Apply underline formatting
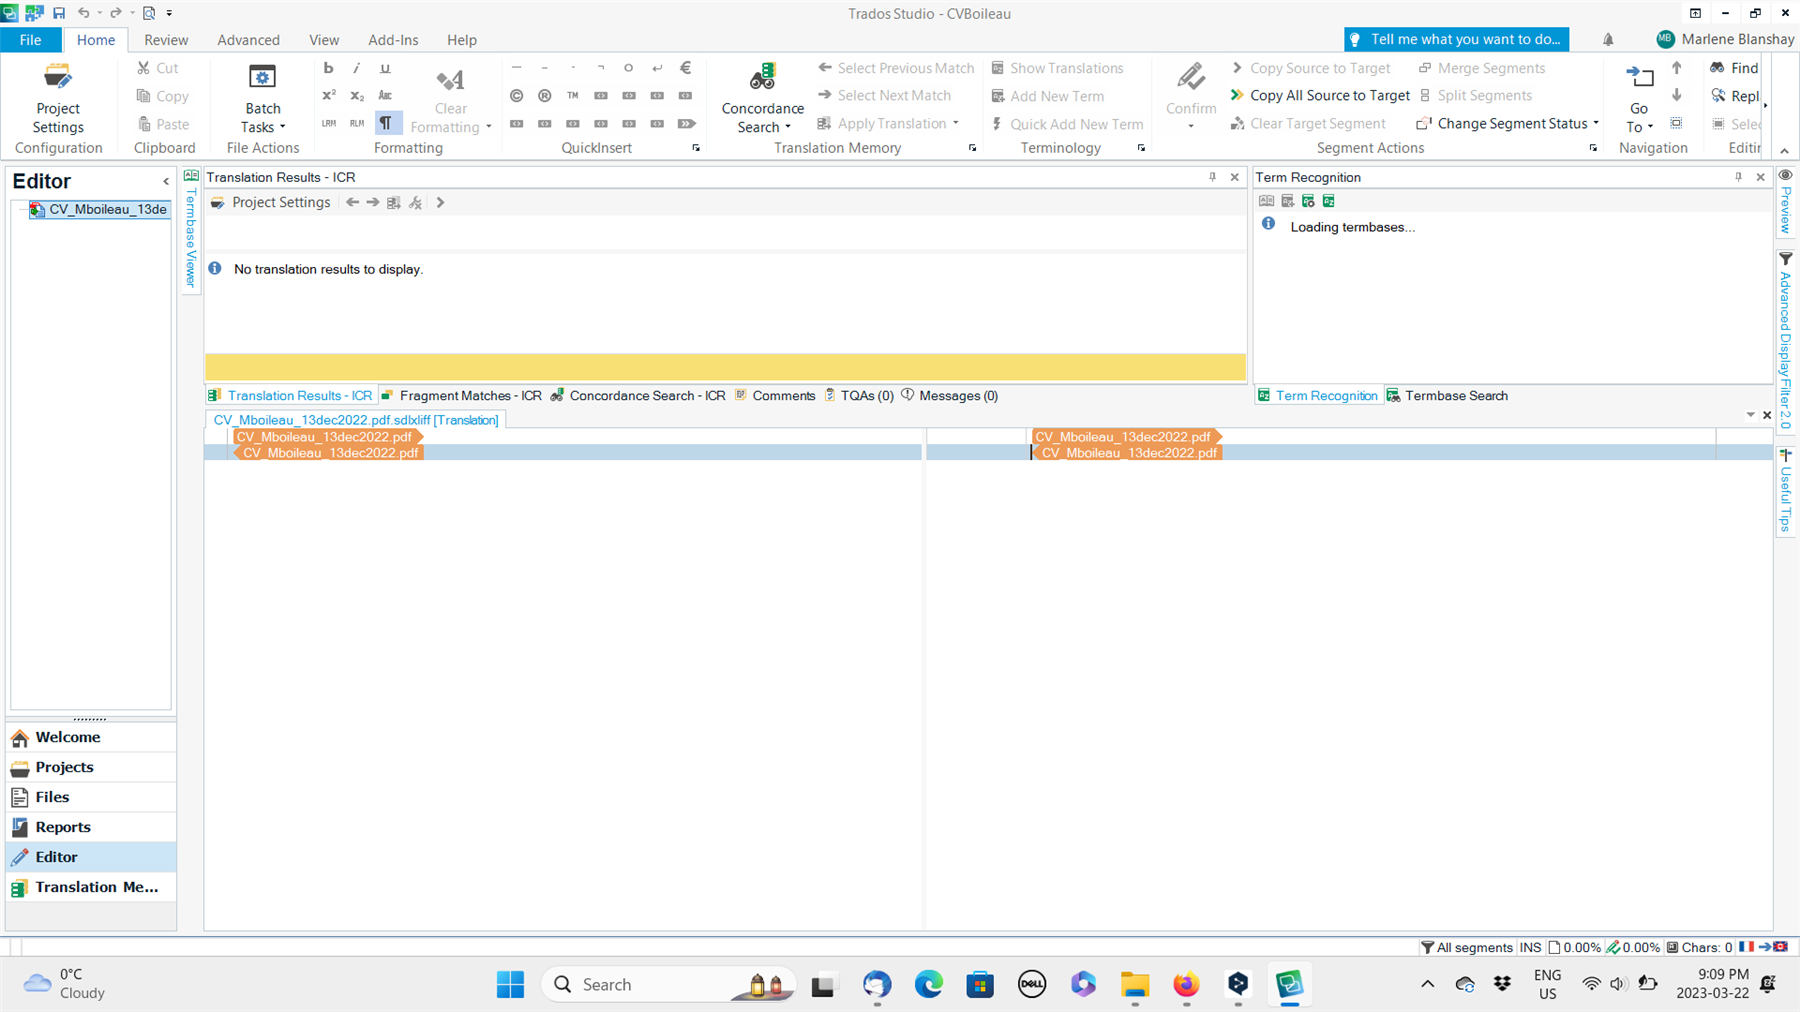 tap(385, 68)
